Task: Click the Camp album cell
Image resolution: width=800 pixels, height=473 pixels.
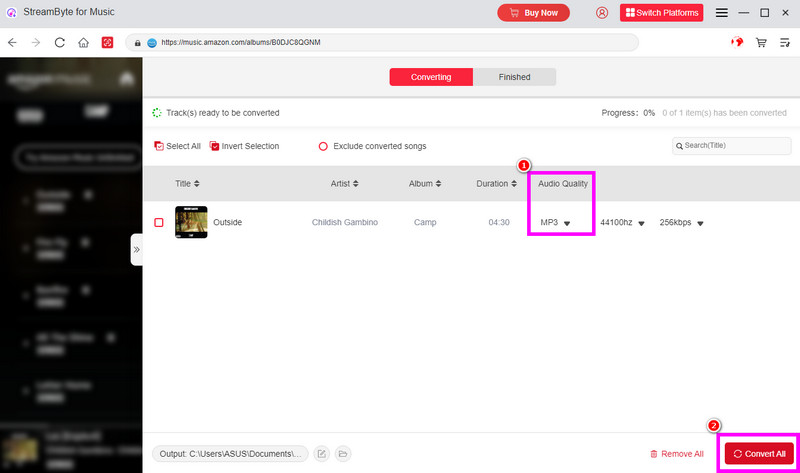Action: [x=425, y=222]
